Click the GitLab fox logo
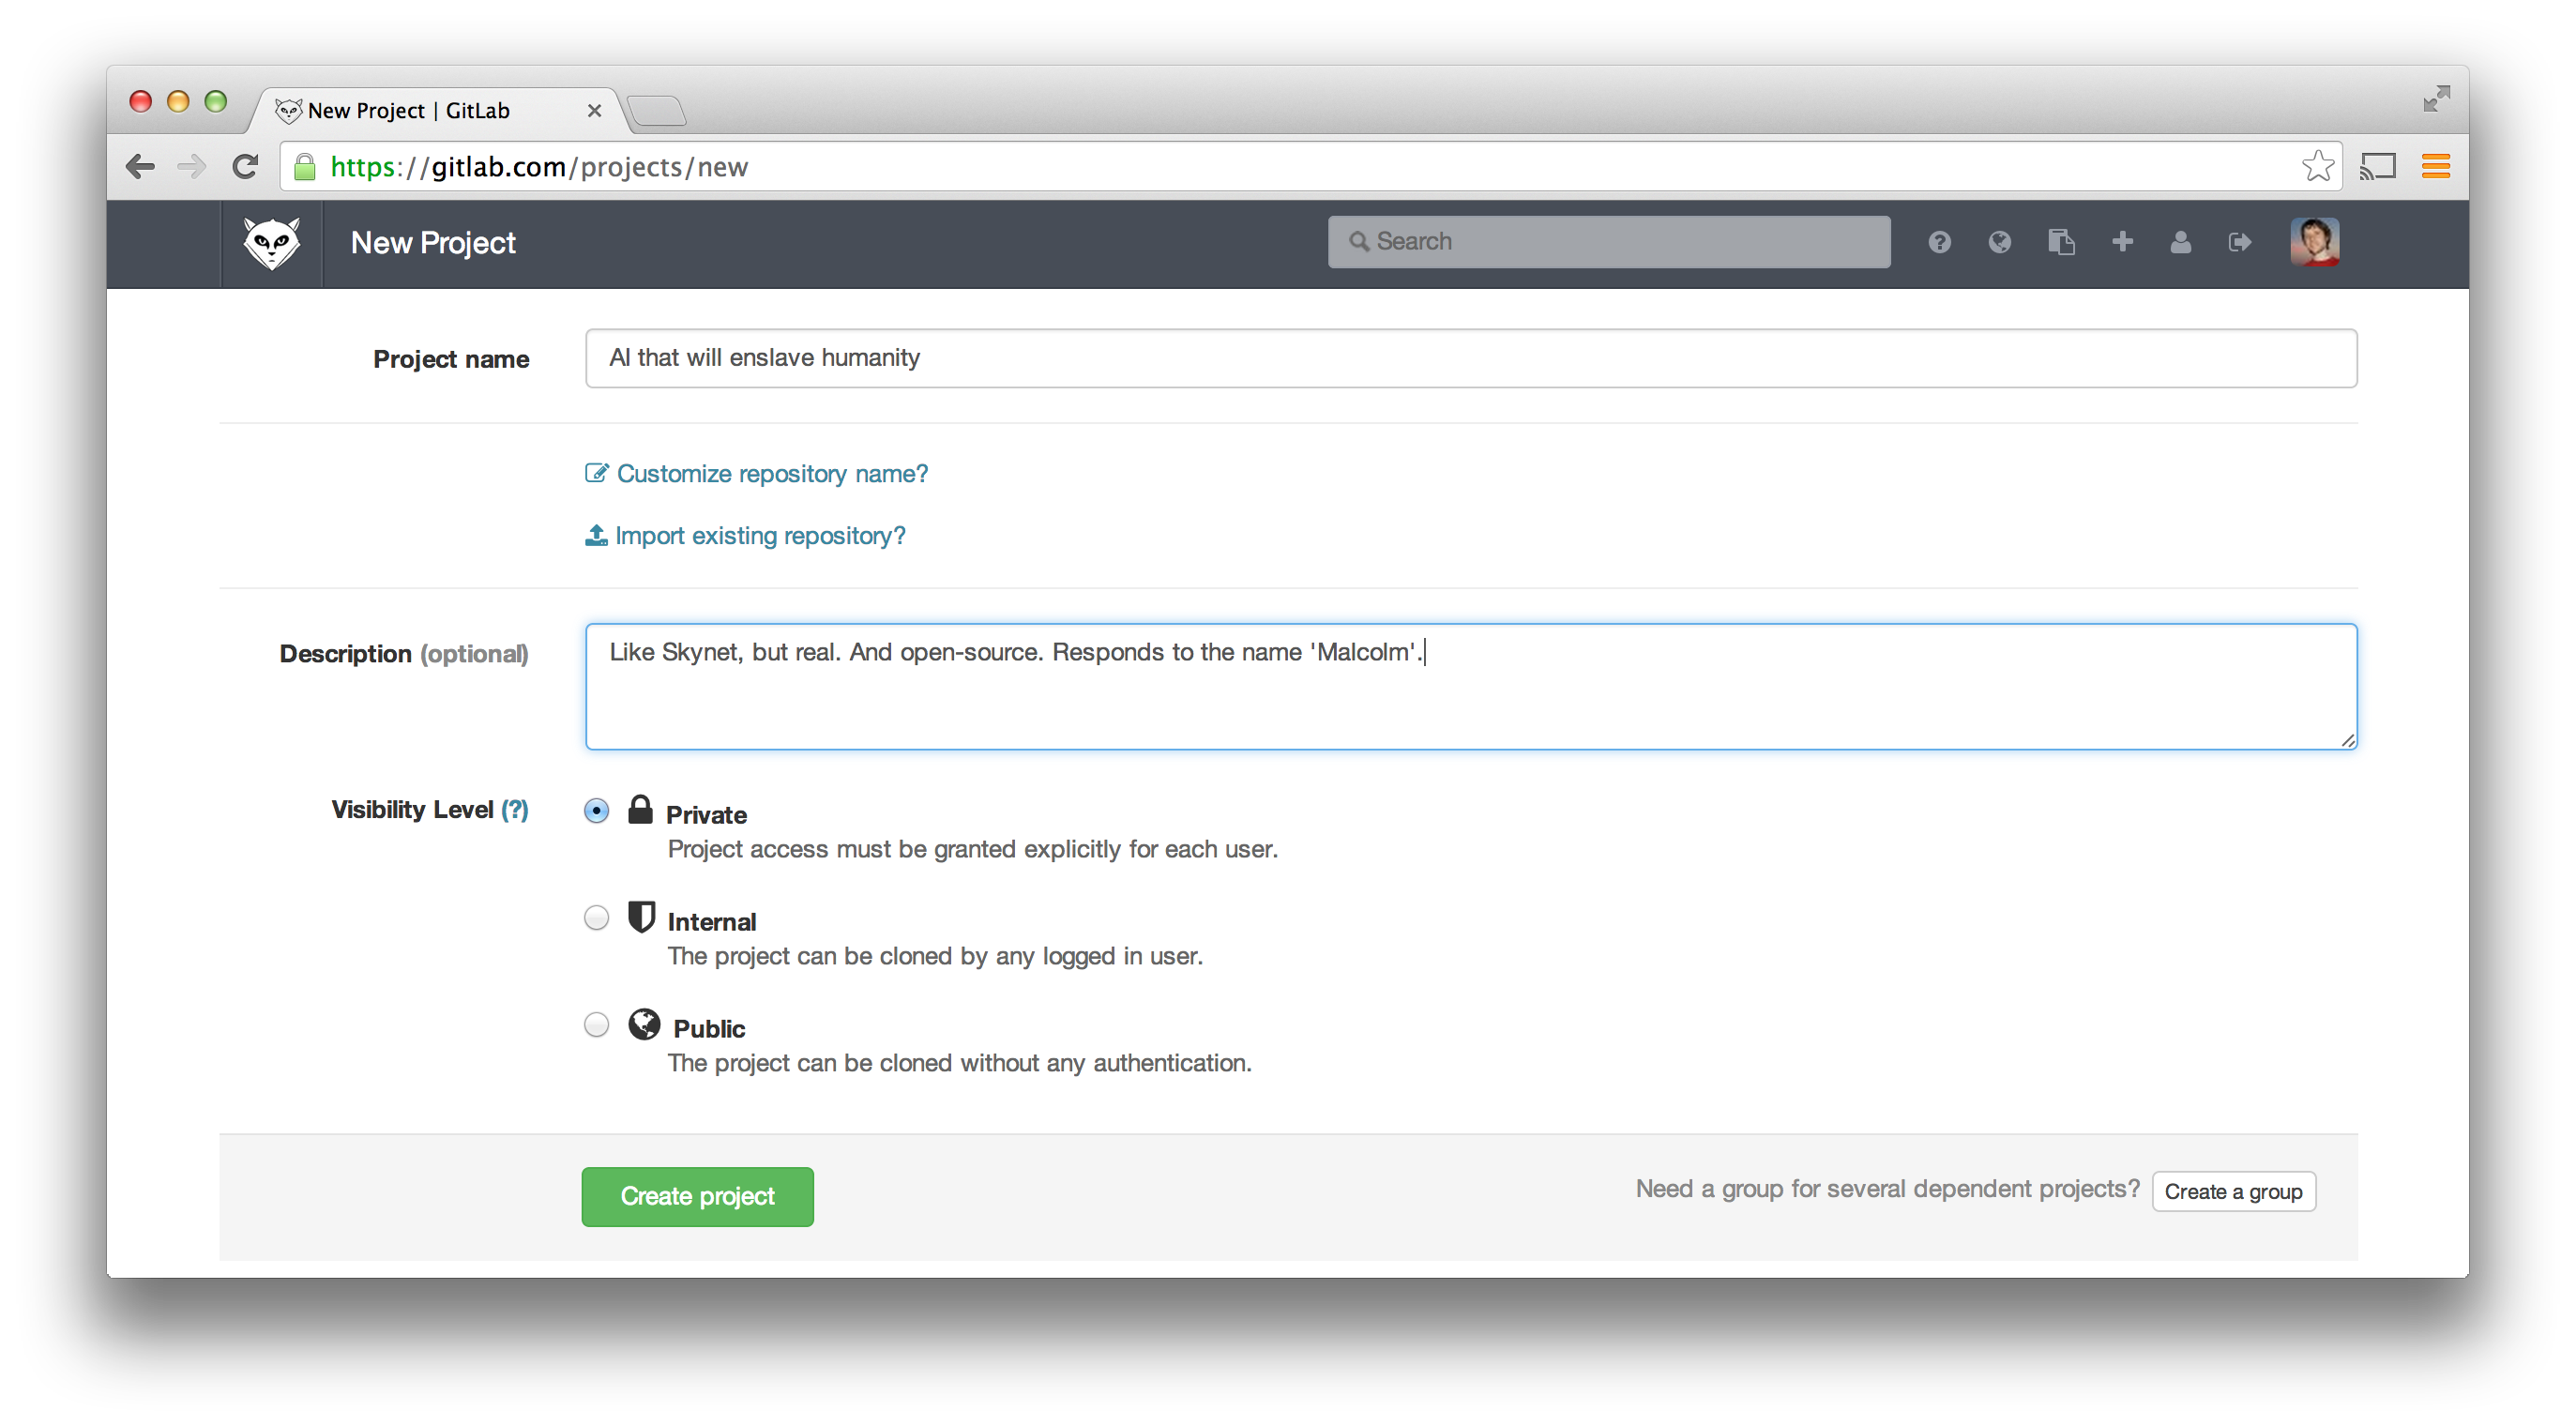The image size is (2576, 1426). [x=270, y=242]
